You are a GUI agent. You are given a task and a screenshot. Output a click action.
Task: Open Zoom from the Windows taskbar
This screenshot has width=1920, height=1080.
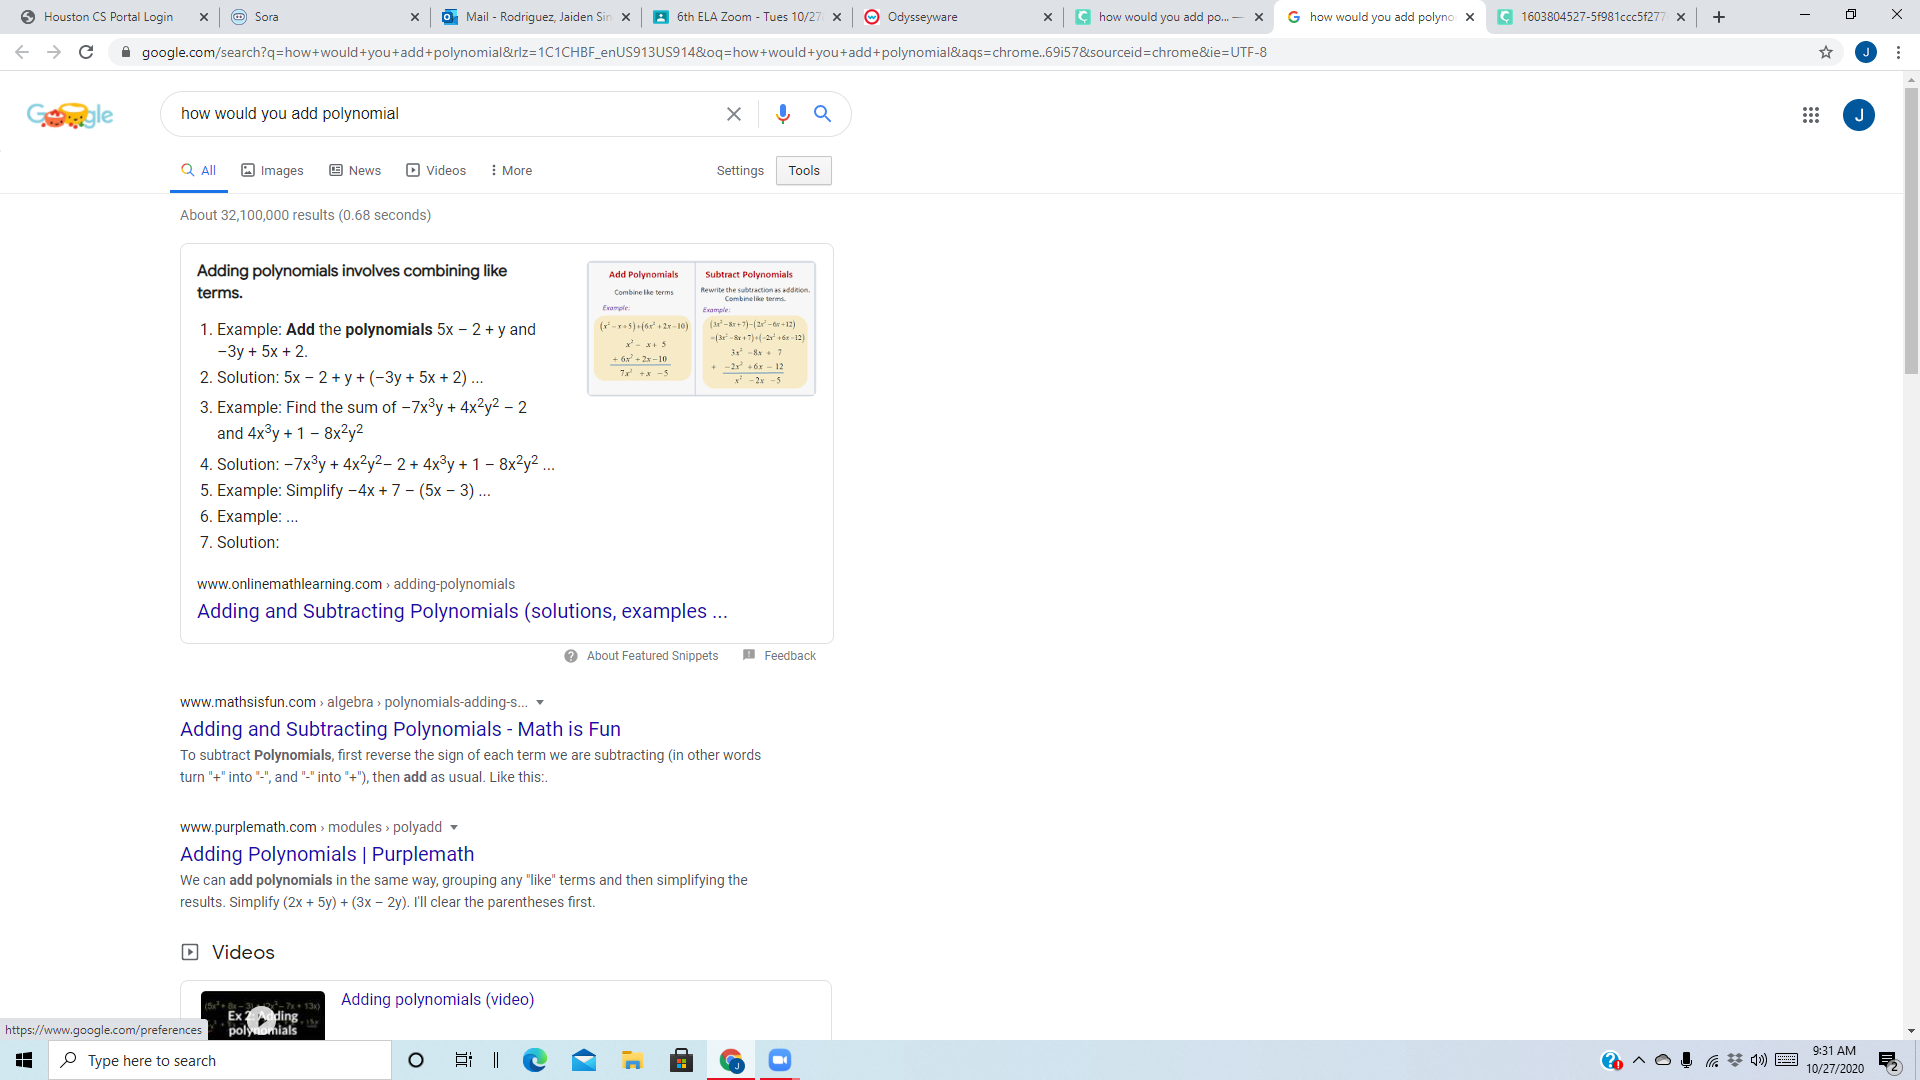point(780,1060)
